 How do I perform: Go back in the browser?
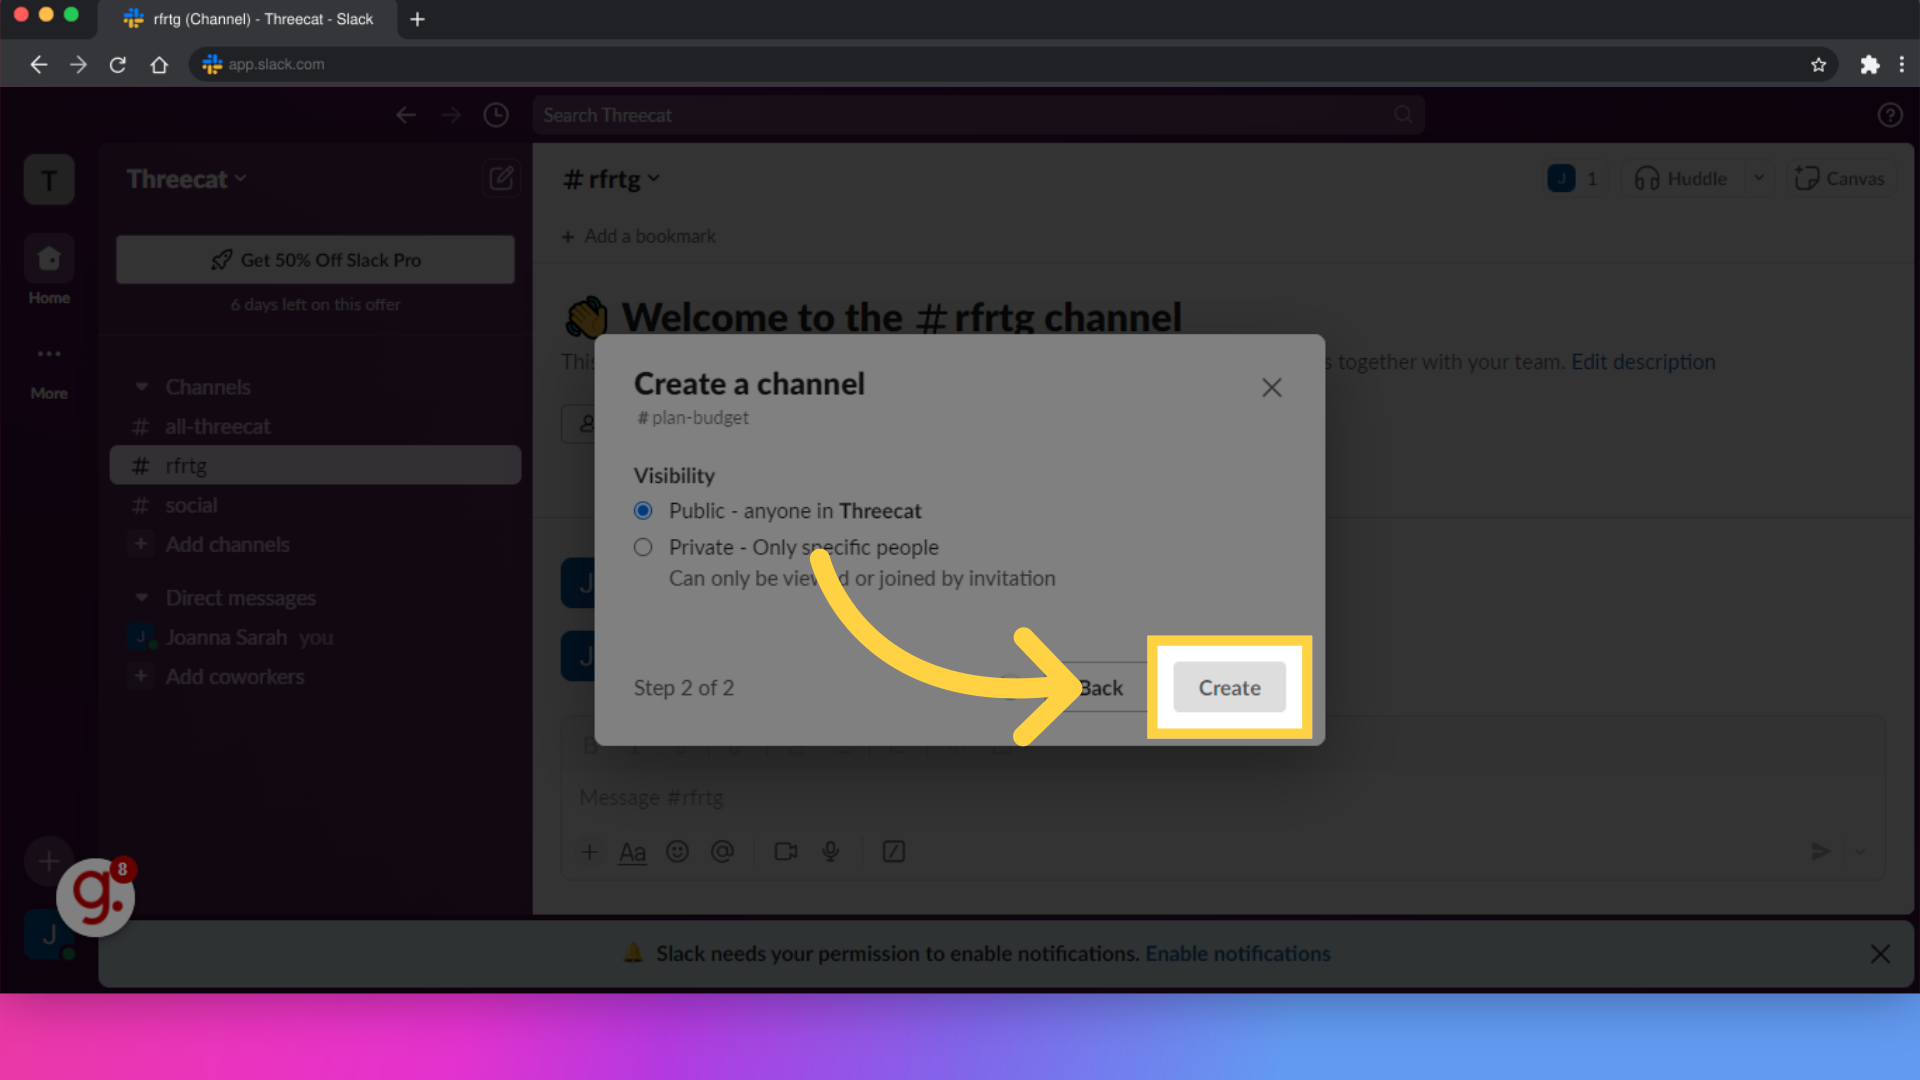(38, 64)
